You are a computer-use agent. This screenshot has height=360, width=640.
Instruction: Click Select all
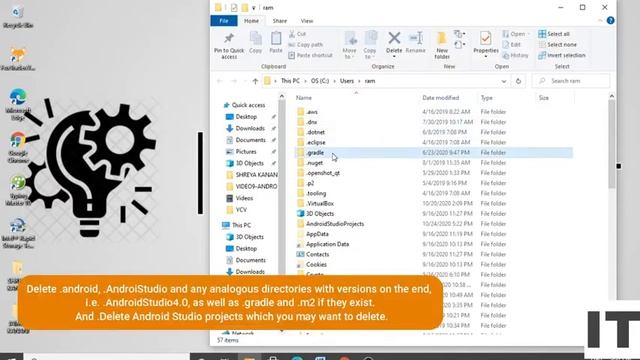click(554, 34)
